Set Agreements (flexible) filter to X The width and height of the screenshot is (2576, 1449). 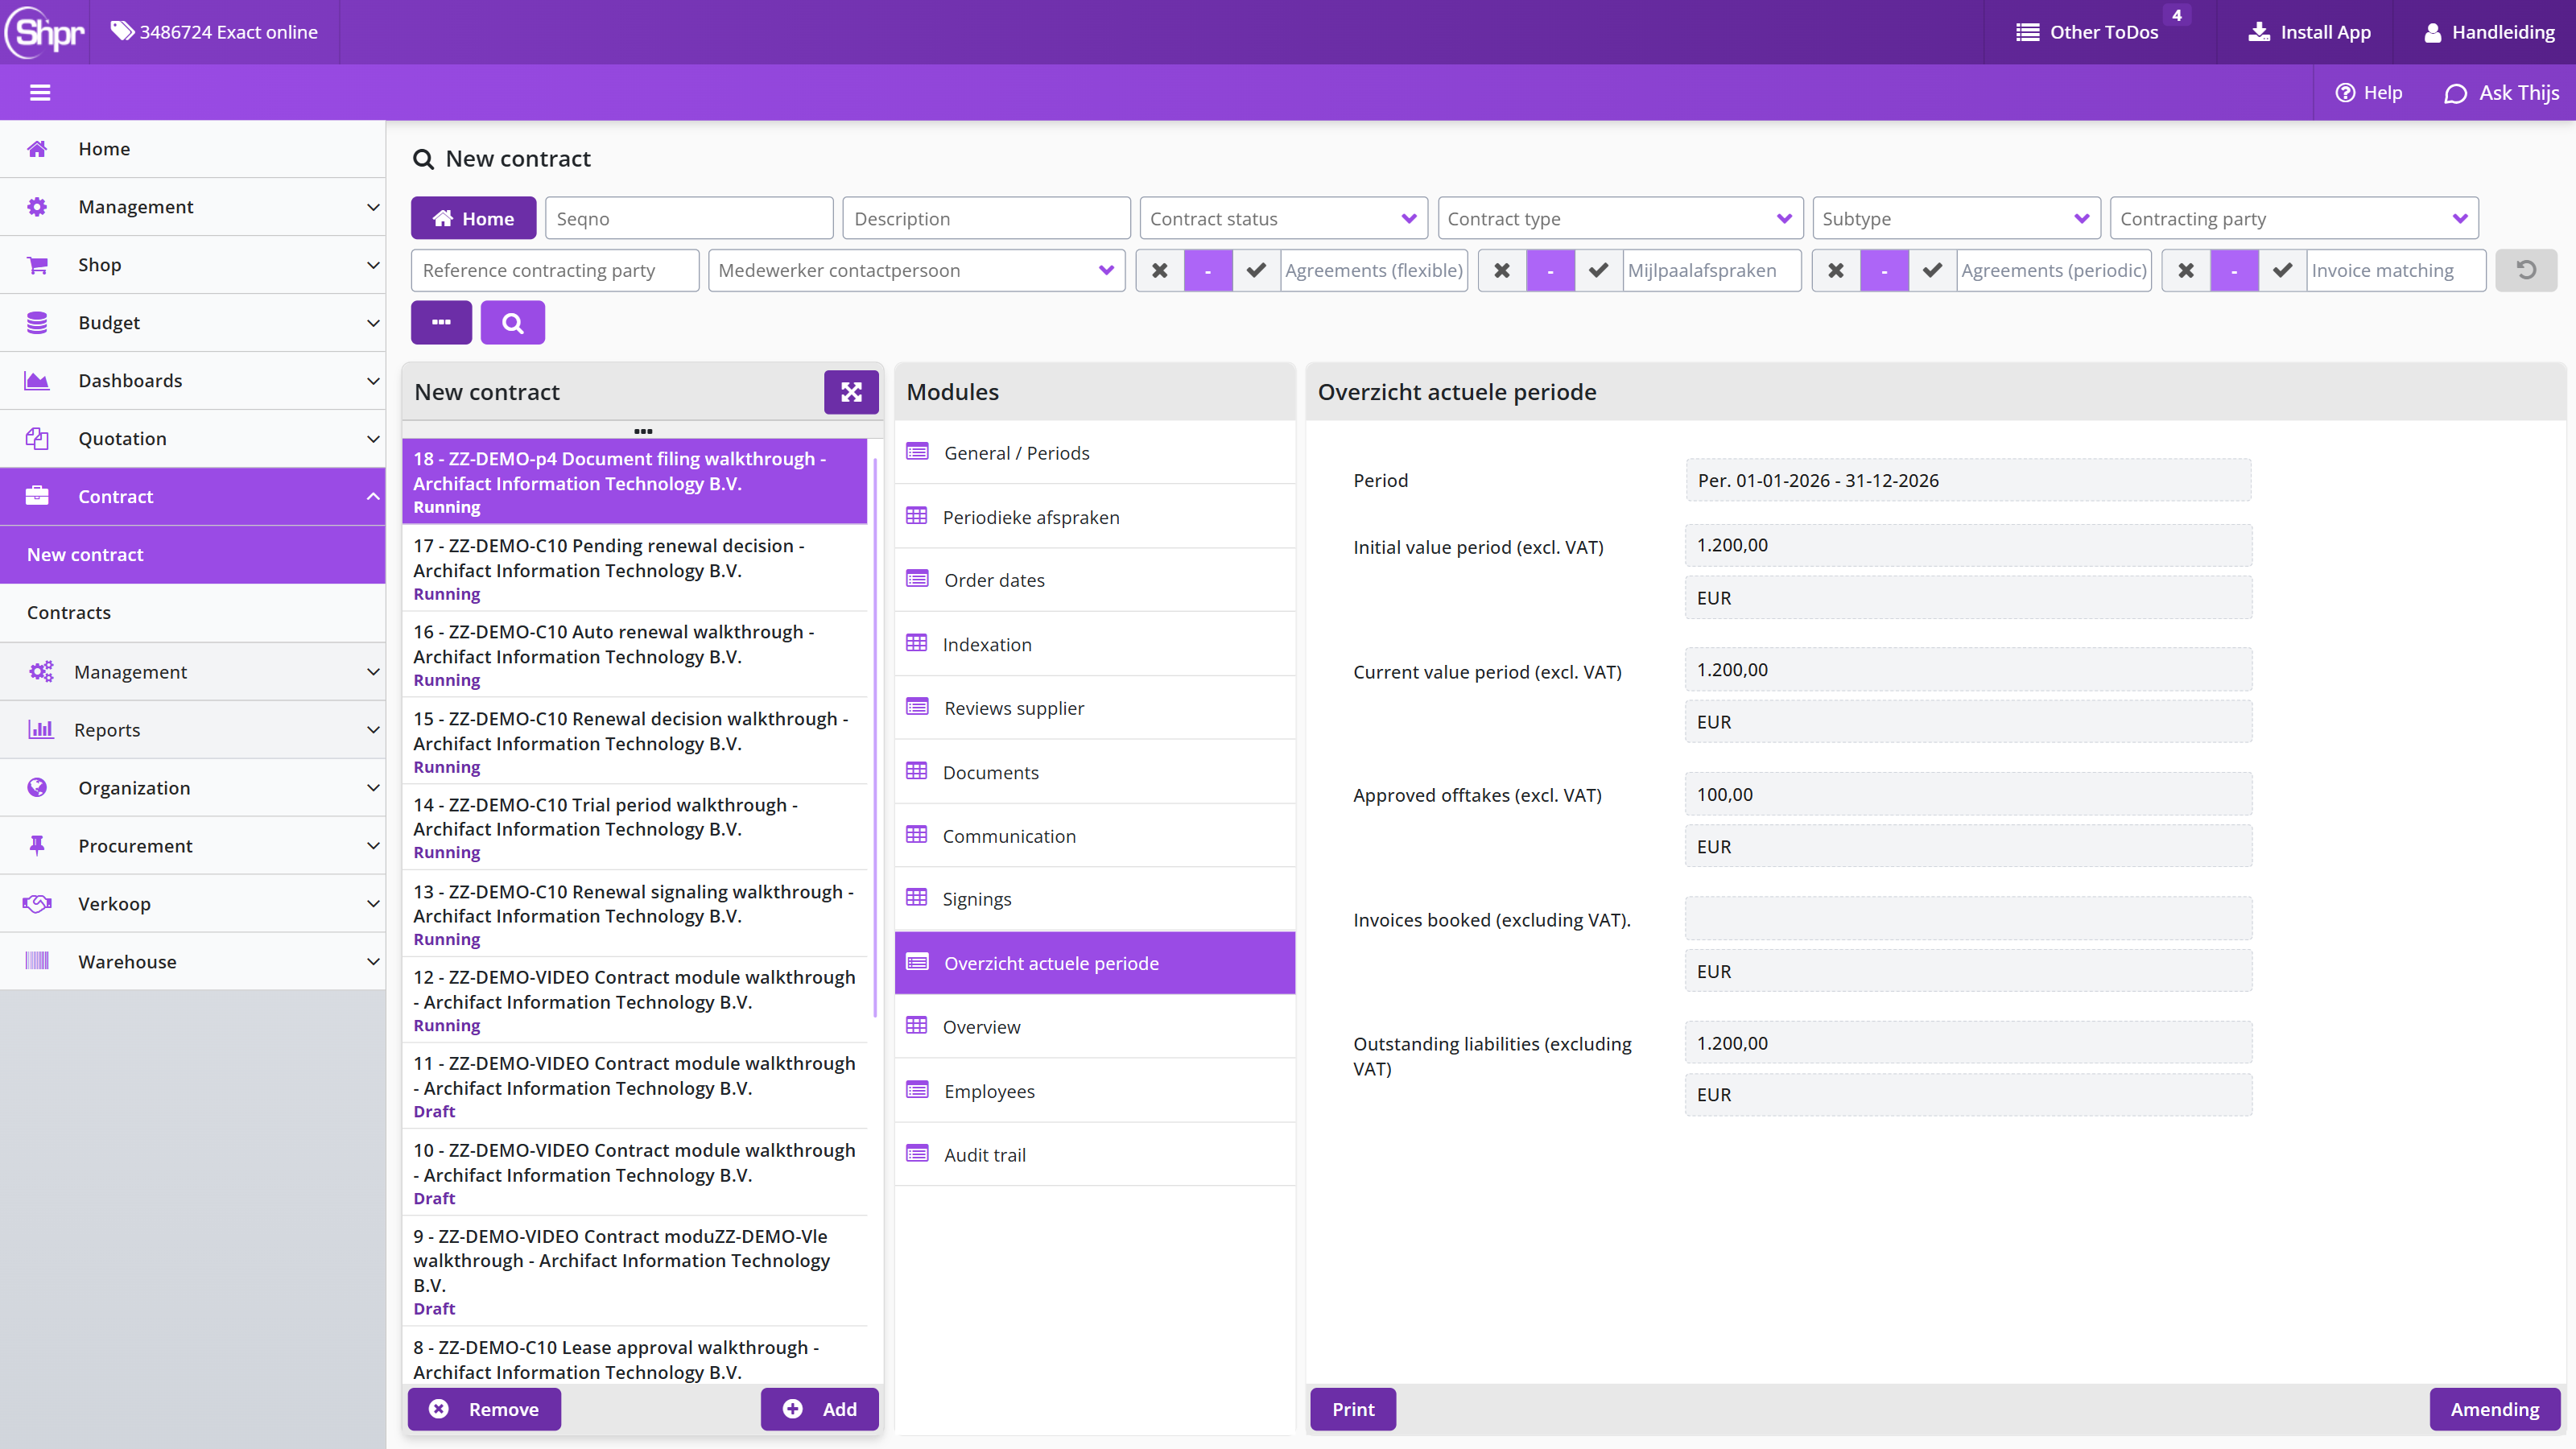[x=1160, y=270]
